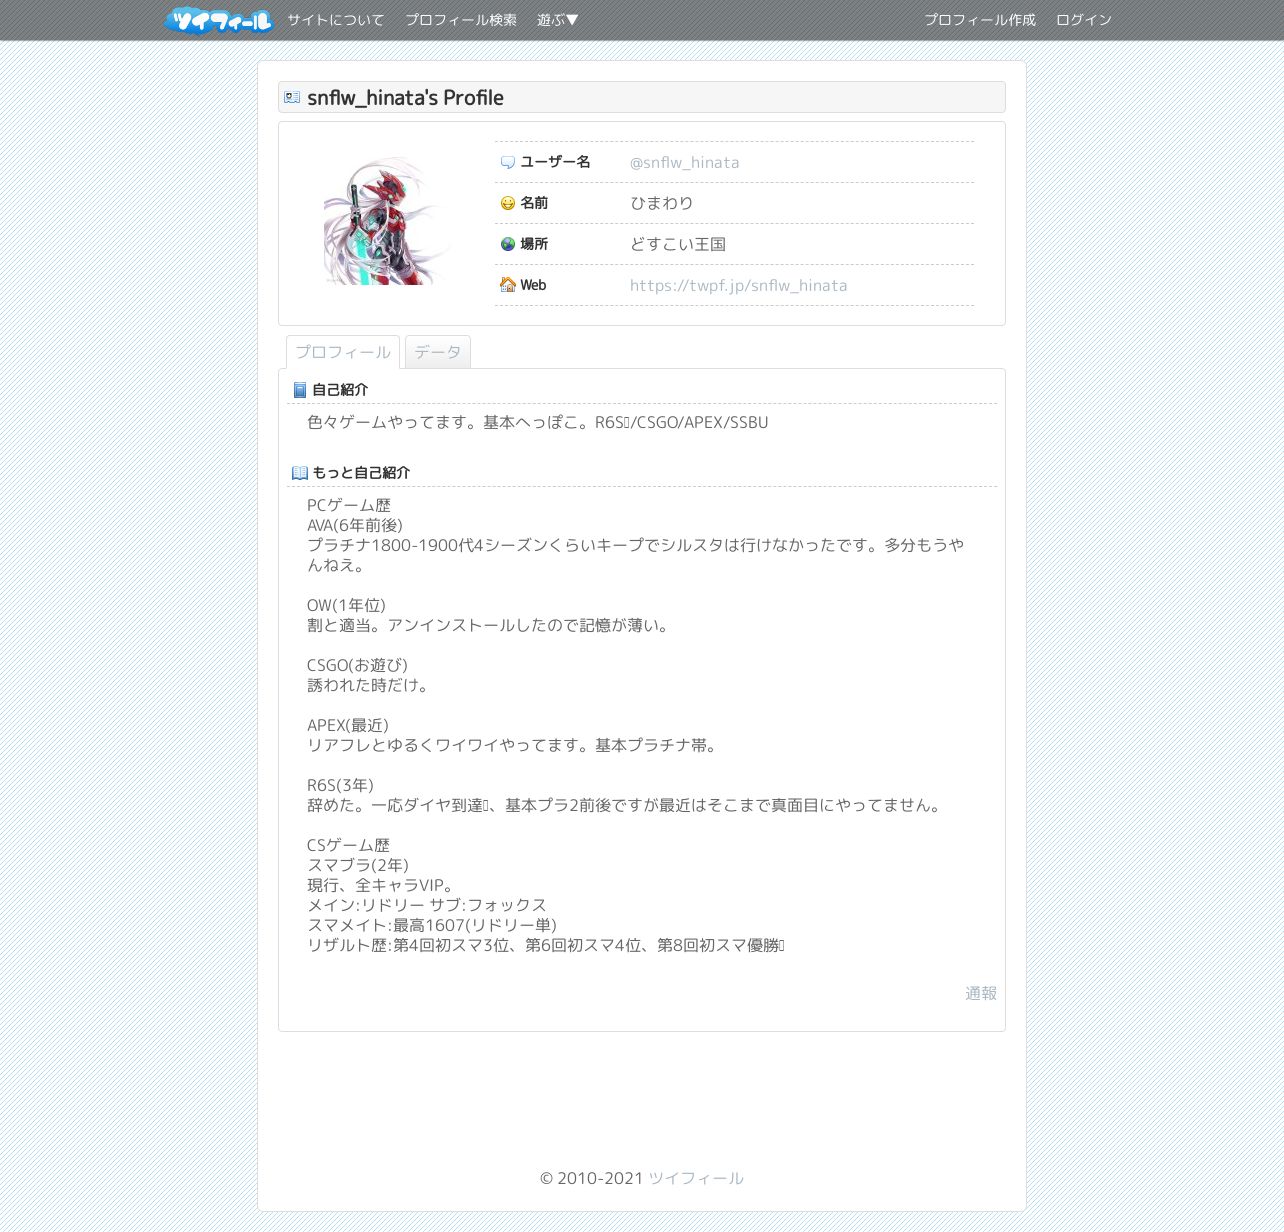Image resolution: width=1284 pixels, height=1232 pixels.
Task: Click the メイン:リドリー サブ:フォックス line
Action: (x=427, y=905)
